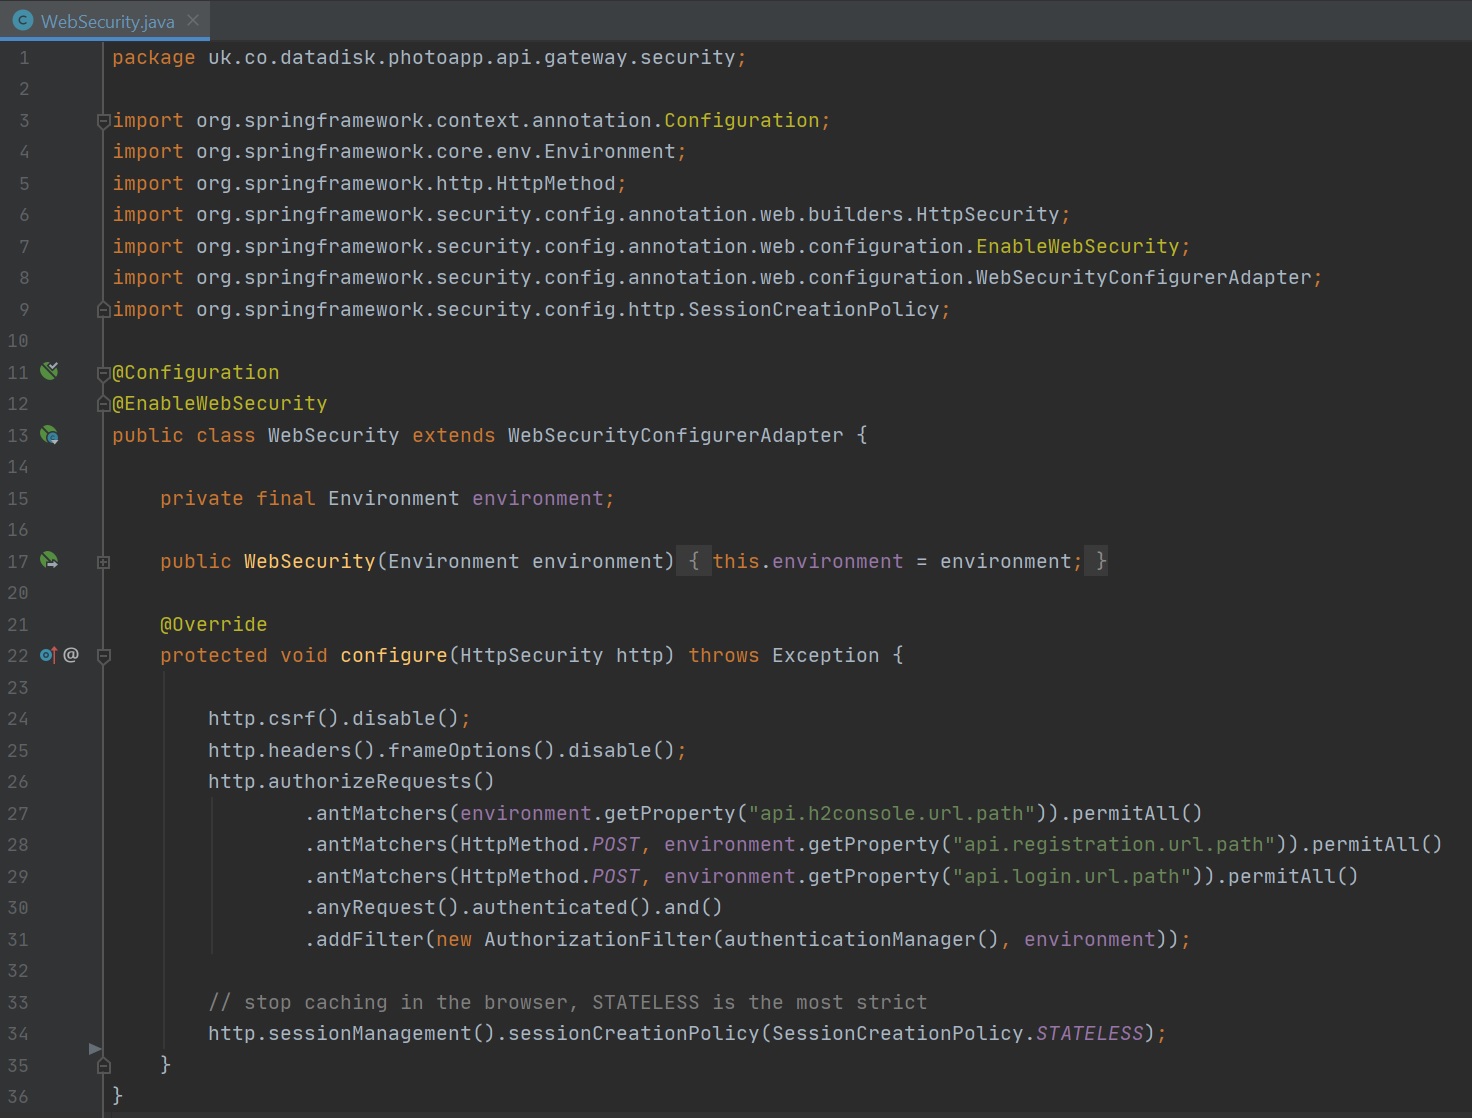Click line number 33 in the gutter
Screen dimensions: 1472x1118
(x=18, y=1003)
